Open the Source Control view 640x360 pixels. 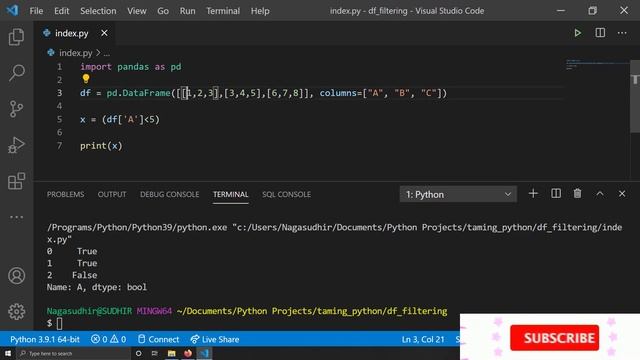(16, 109)
